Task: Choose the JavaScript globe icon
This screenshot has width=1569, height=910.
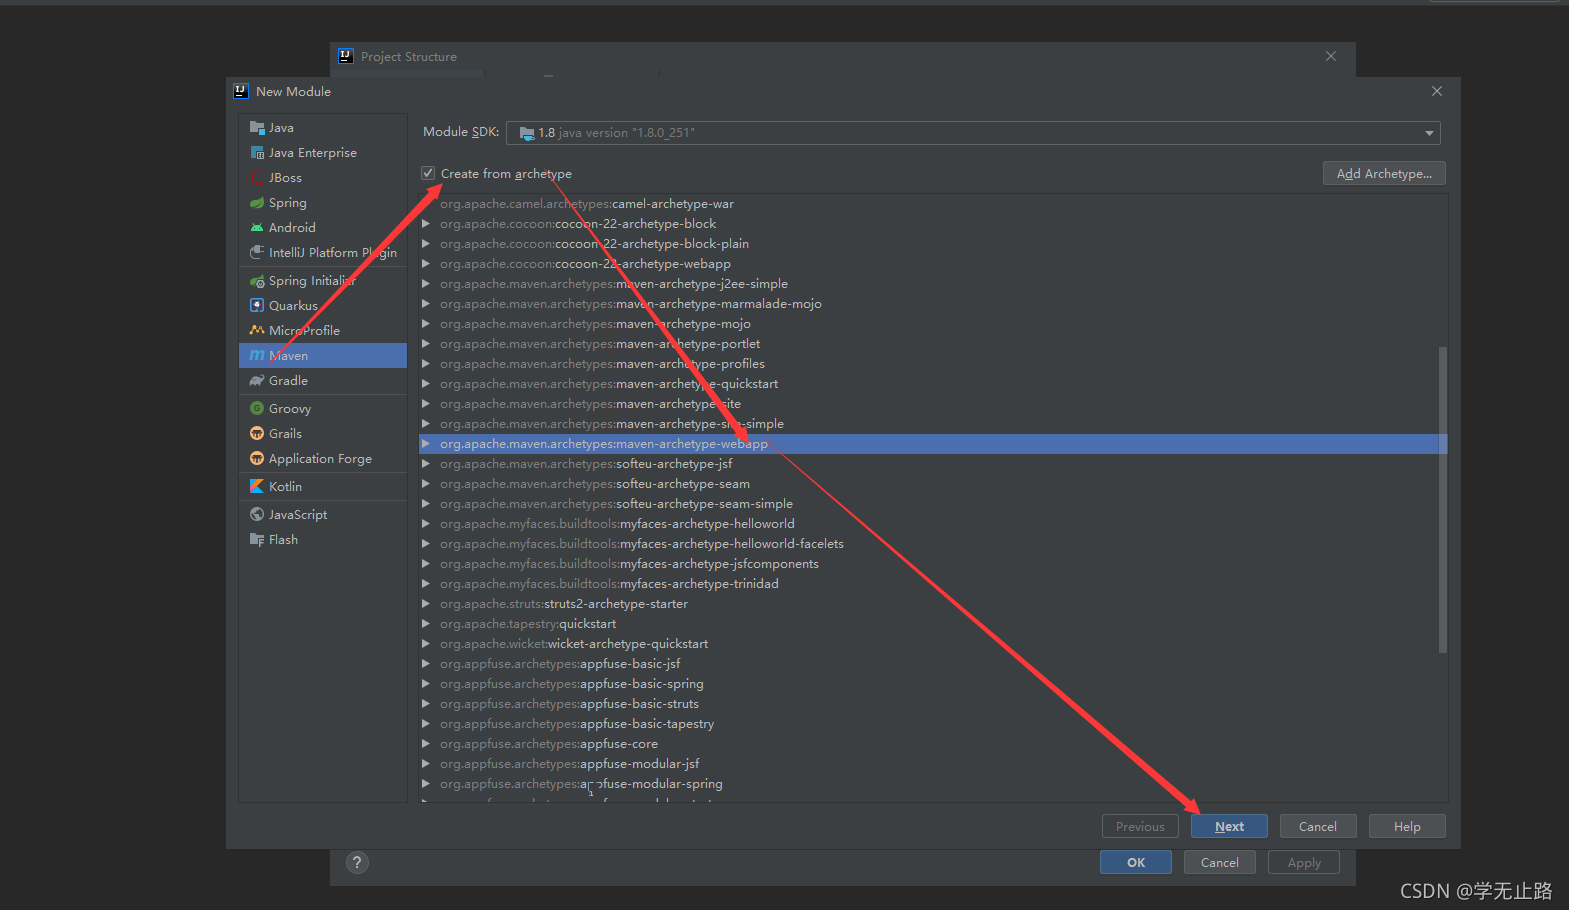Action: tap(257, 515)
